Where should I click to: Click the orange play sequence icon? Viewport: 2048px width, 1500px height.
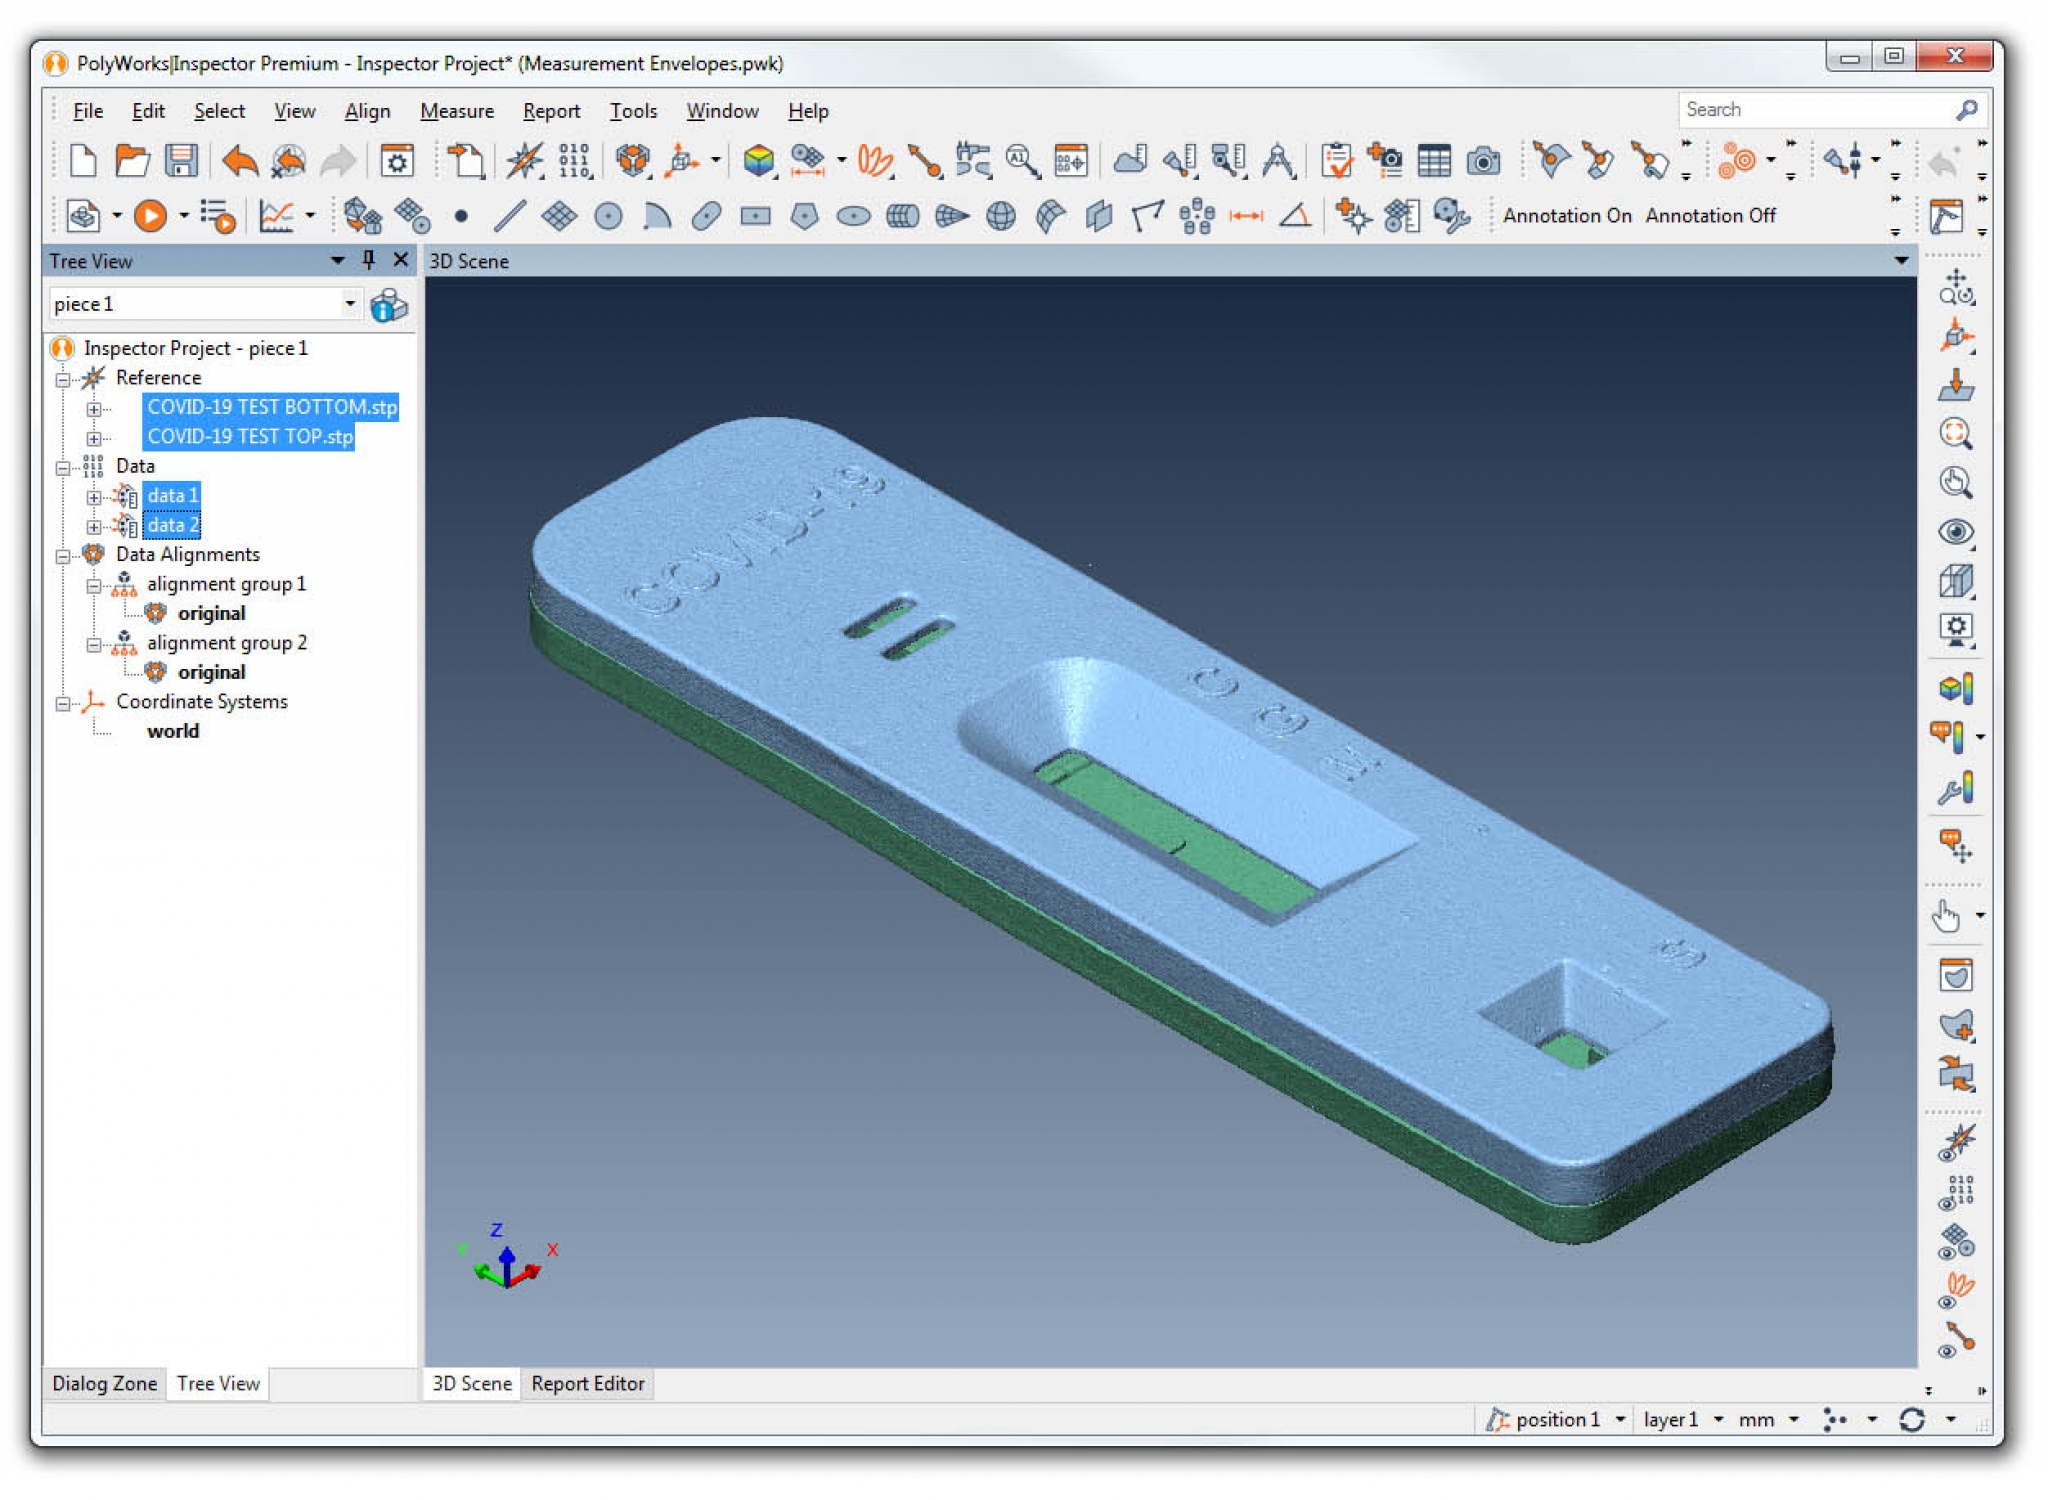click(x=150, y=216)
